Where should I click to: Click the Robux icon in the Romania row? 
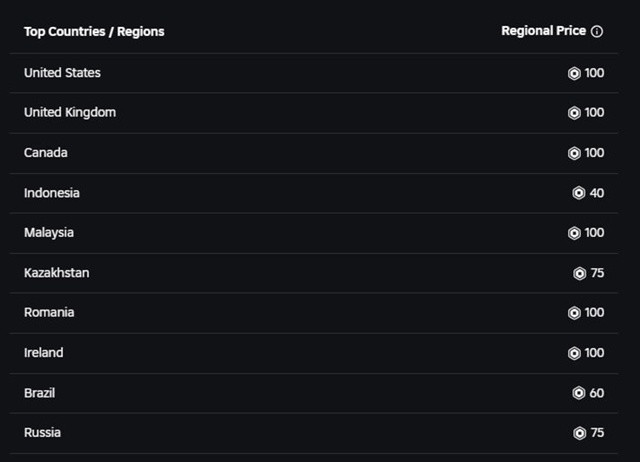click(574, 313)
